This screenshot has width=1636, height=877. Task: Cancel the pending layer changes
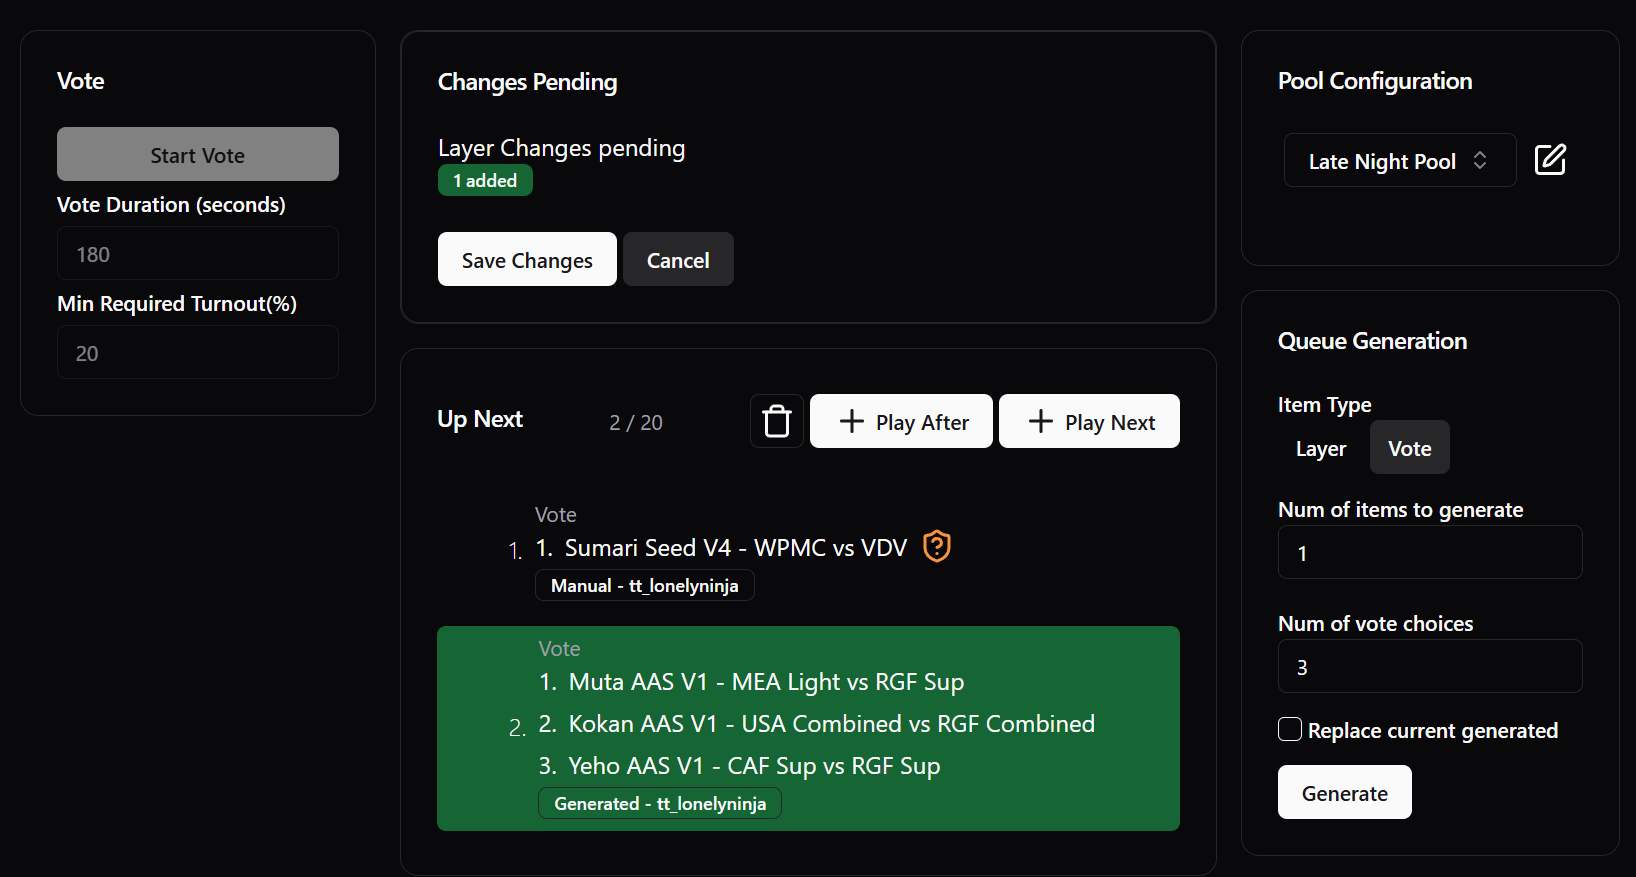pyautogui.click(x=678, y=259)
